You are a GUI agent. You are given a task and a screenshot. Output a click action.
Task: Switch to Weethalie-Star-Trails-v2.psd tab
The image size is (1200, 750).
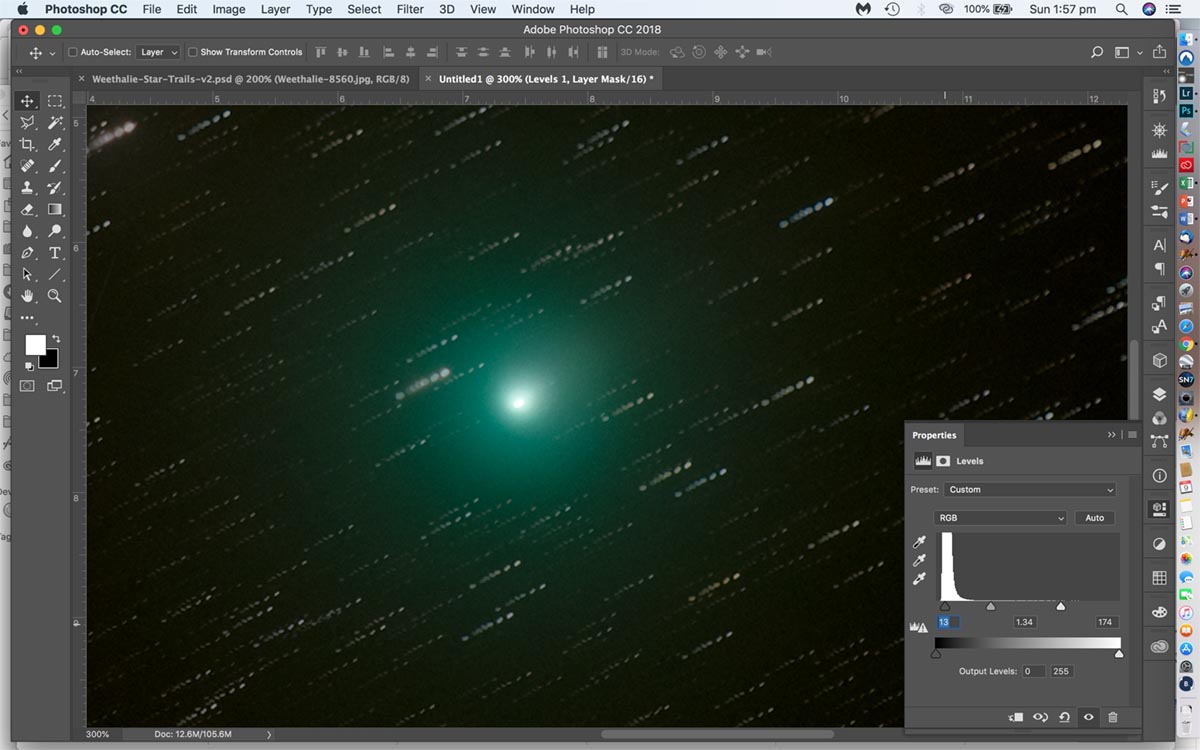(x=250, y=79)
